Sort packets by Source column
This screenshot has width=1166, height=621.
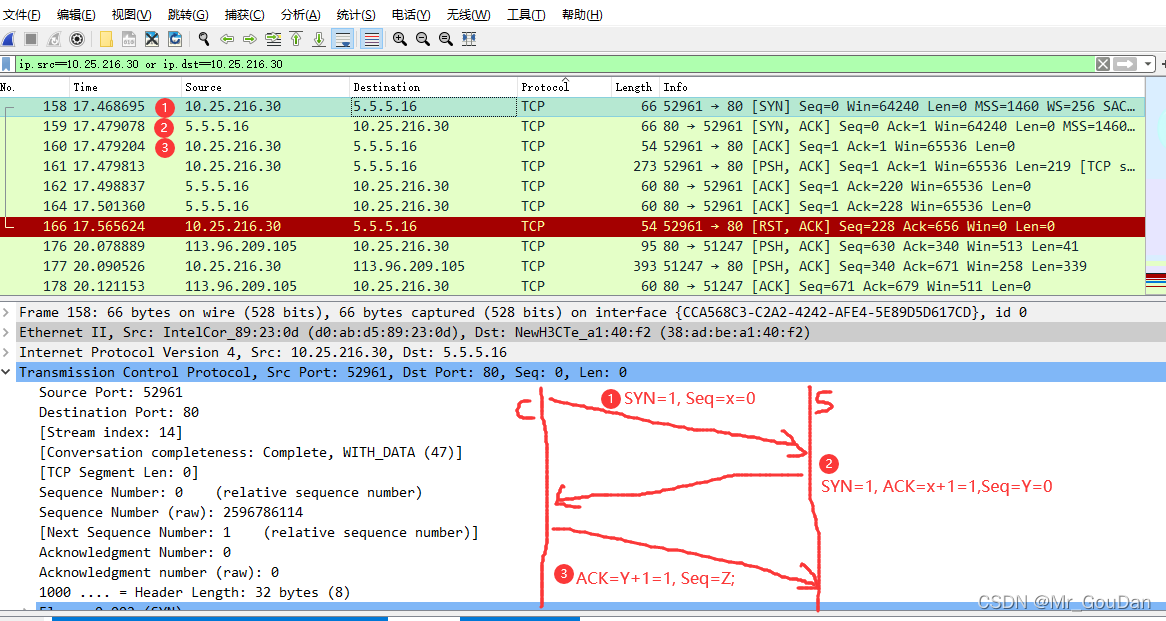(x=265, y=87)
